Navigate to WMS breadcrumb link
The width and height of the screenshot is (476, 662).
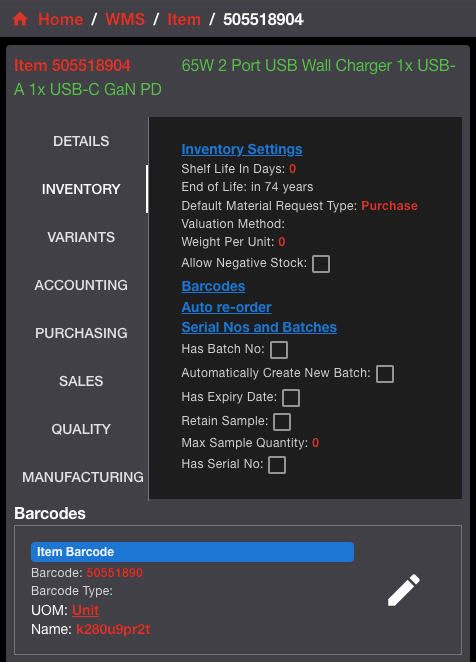point(125,19)
